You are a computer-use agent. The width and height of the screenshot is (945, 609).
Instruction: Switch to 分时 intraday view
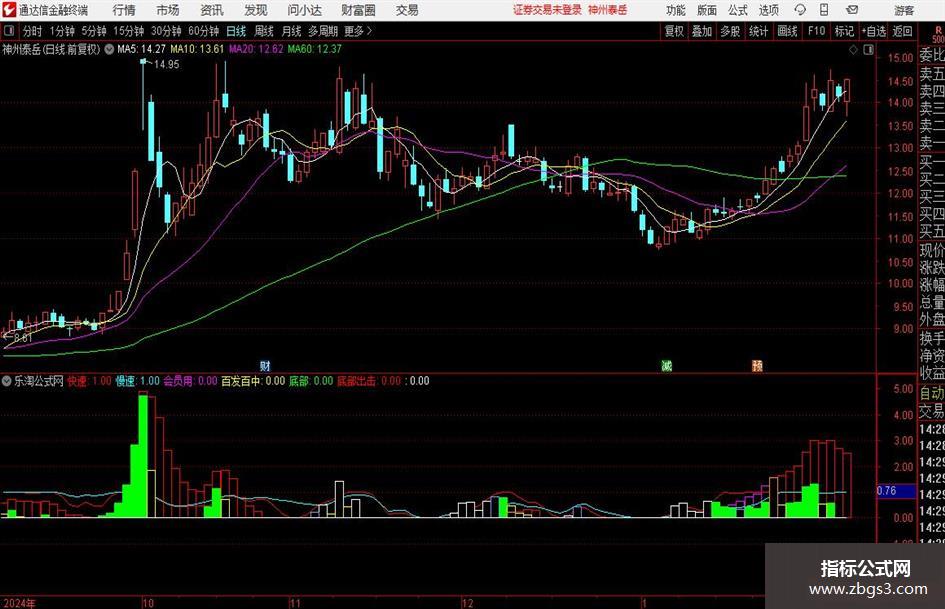coord(32,31)
